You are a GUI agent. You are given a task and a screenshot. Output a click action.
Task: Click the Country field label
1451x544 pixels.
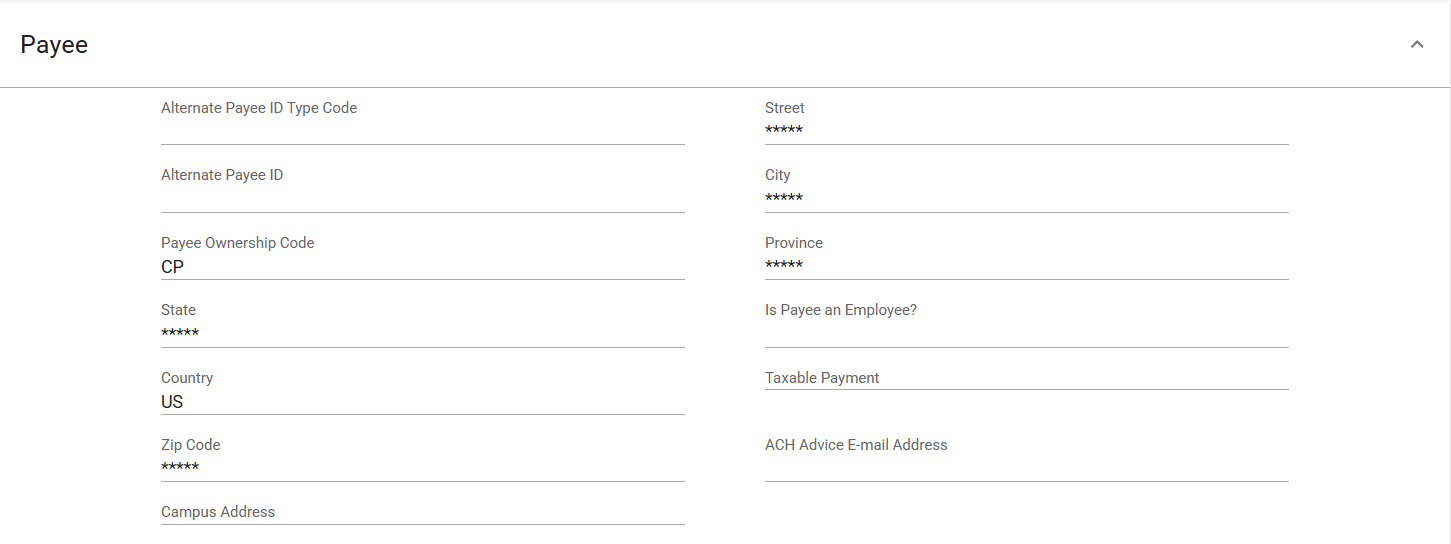187,378
